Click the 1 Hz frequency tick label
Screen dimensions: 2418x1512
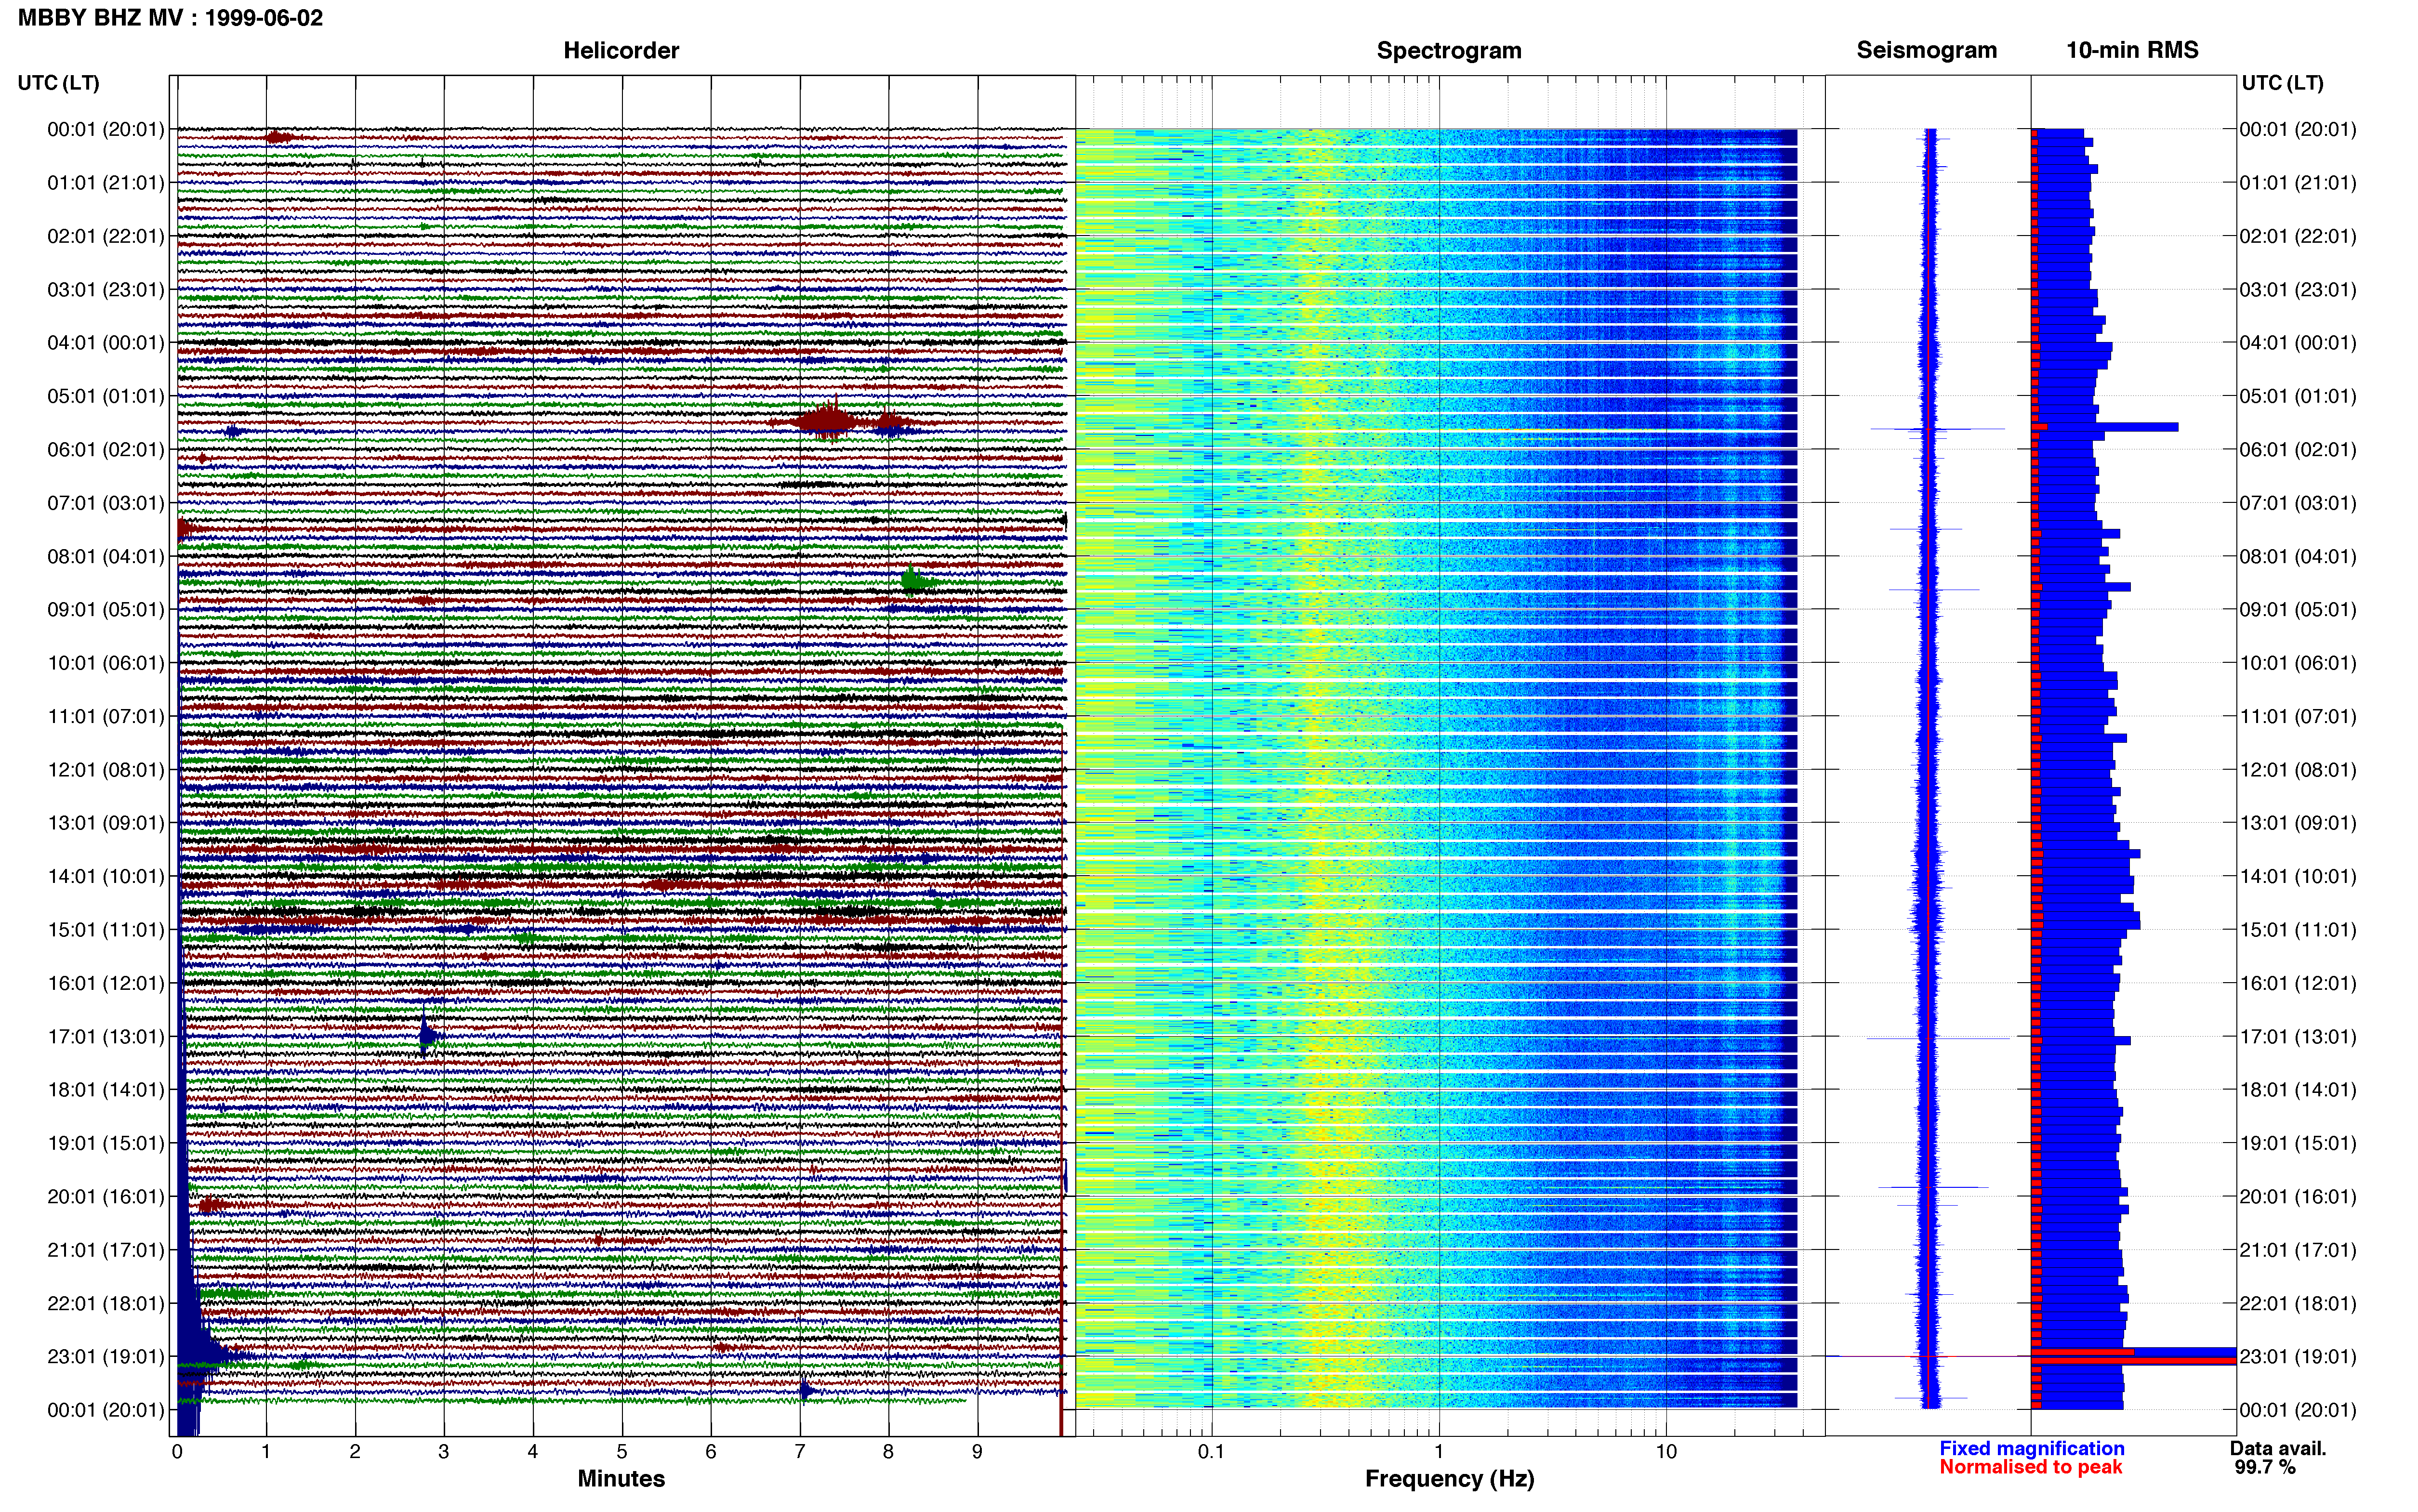pos(1439,1452)
